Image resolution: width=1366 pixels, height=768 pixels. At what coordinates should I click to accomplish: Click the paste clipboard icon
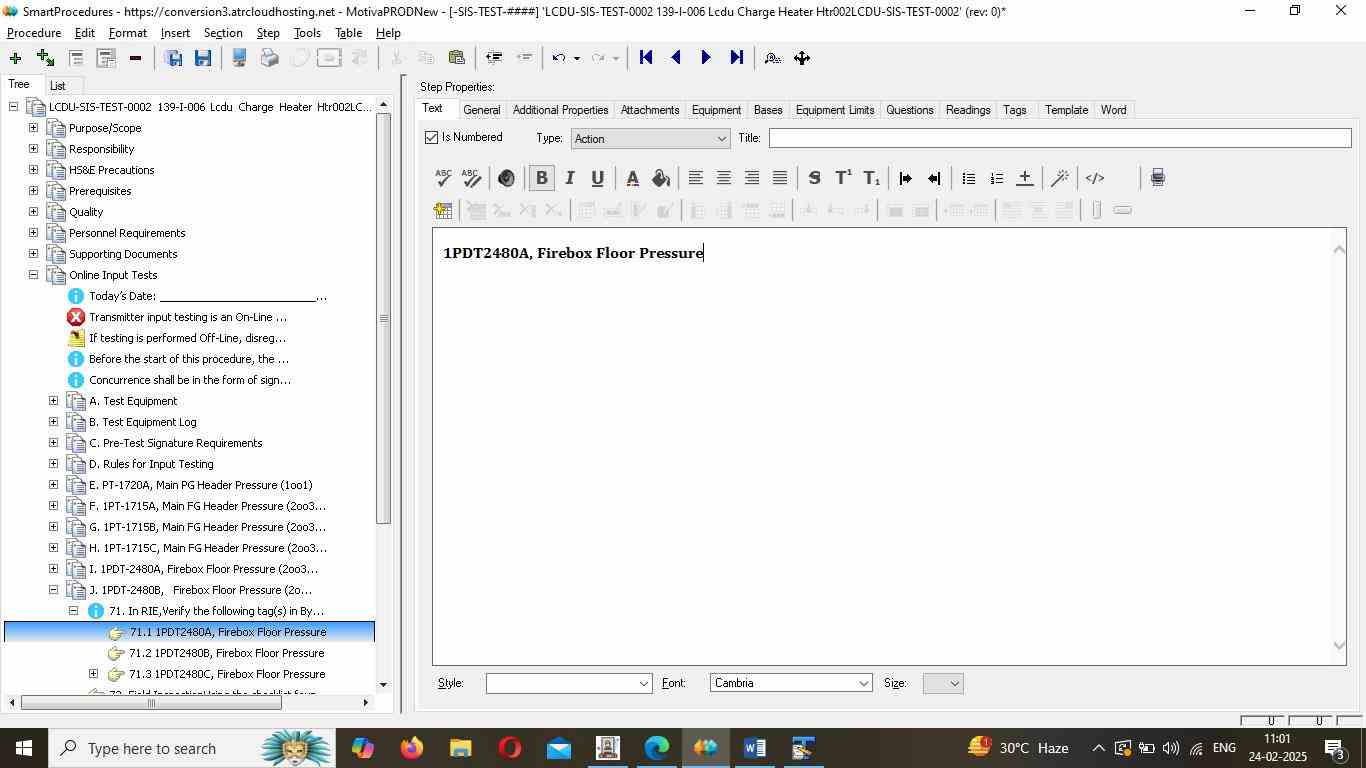point(456,58)
